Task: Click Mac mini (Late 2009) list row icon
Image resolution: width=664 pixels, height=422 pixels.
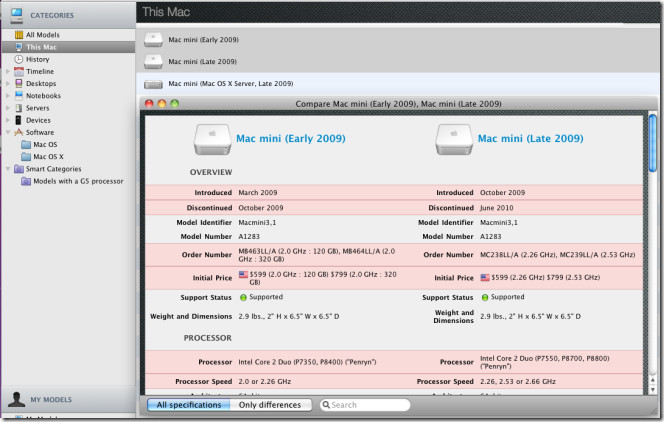Action: 153,62
